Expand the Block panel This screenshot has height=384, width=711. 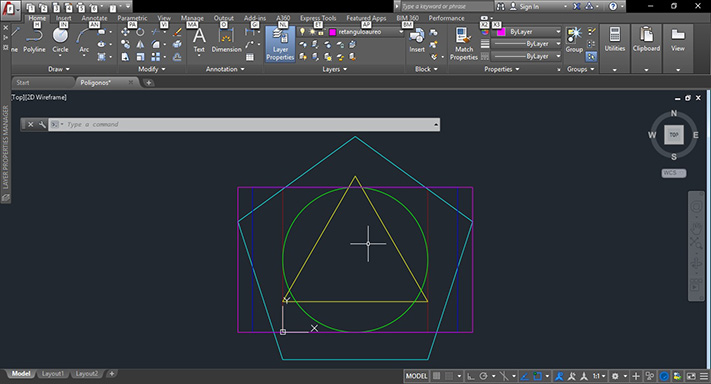(x=426, y=69)
